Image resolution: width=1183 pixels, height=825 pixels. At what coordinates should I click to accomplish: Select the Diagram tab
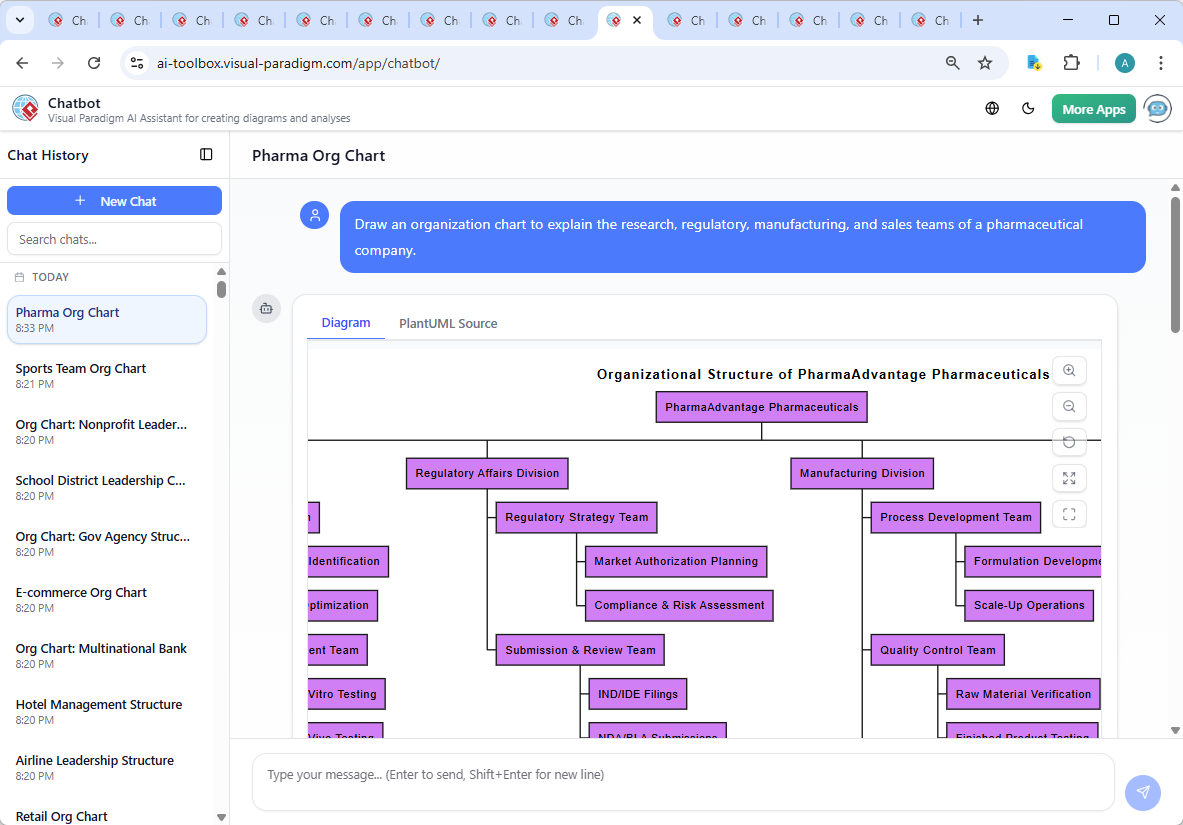[x=346, y=323]
